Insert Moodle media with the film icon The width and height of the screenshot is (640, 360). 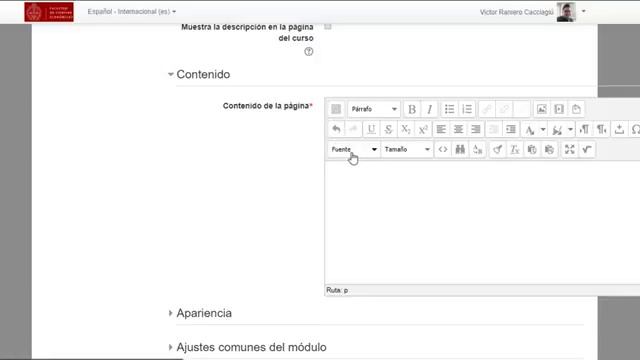coord(559,109)
